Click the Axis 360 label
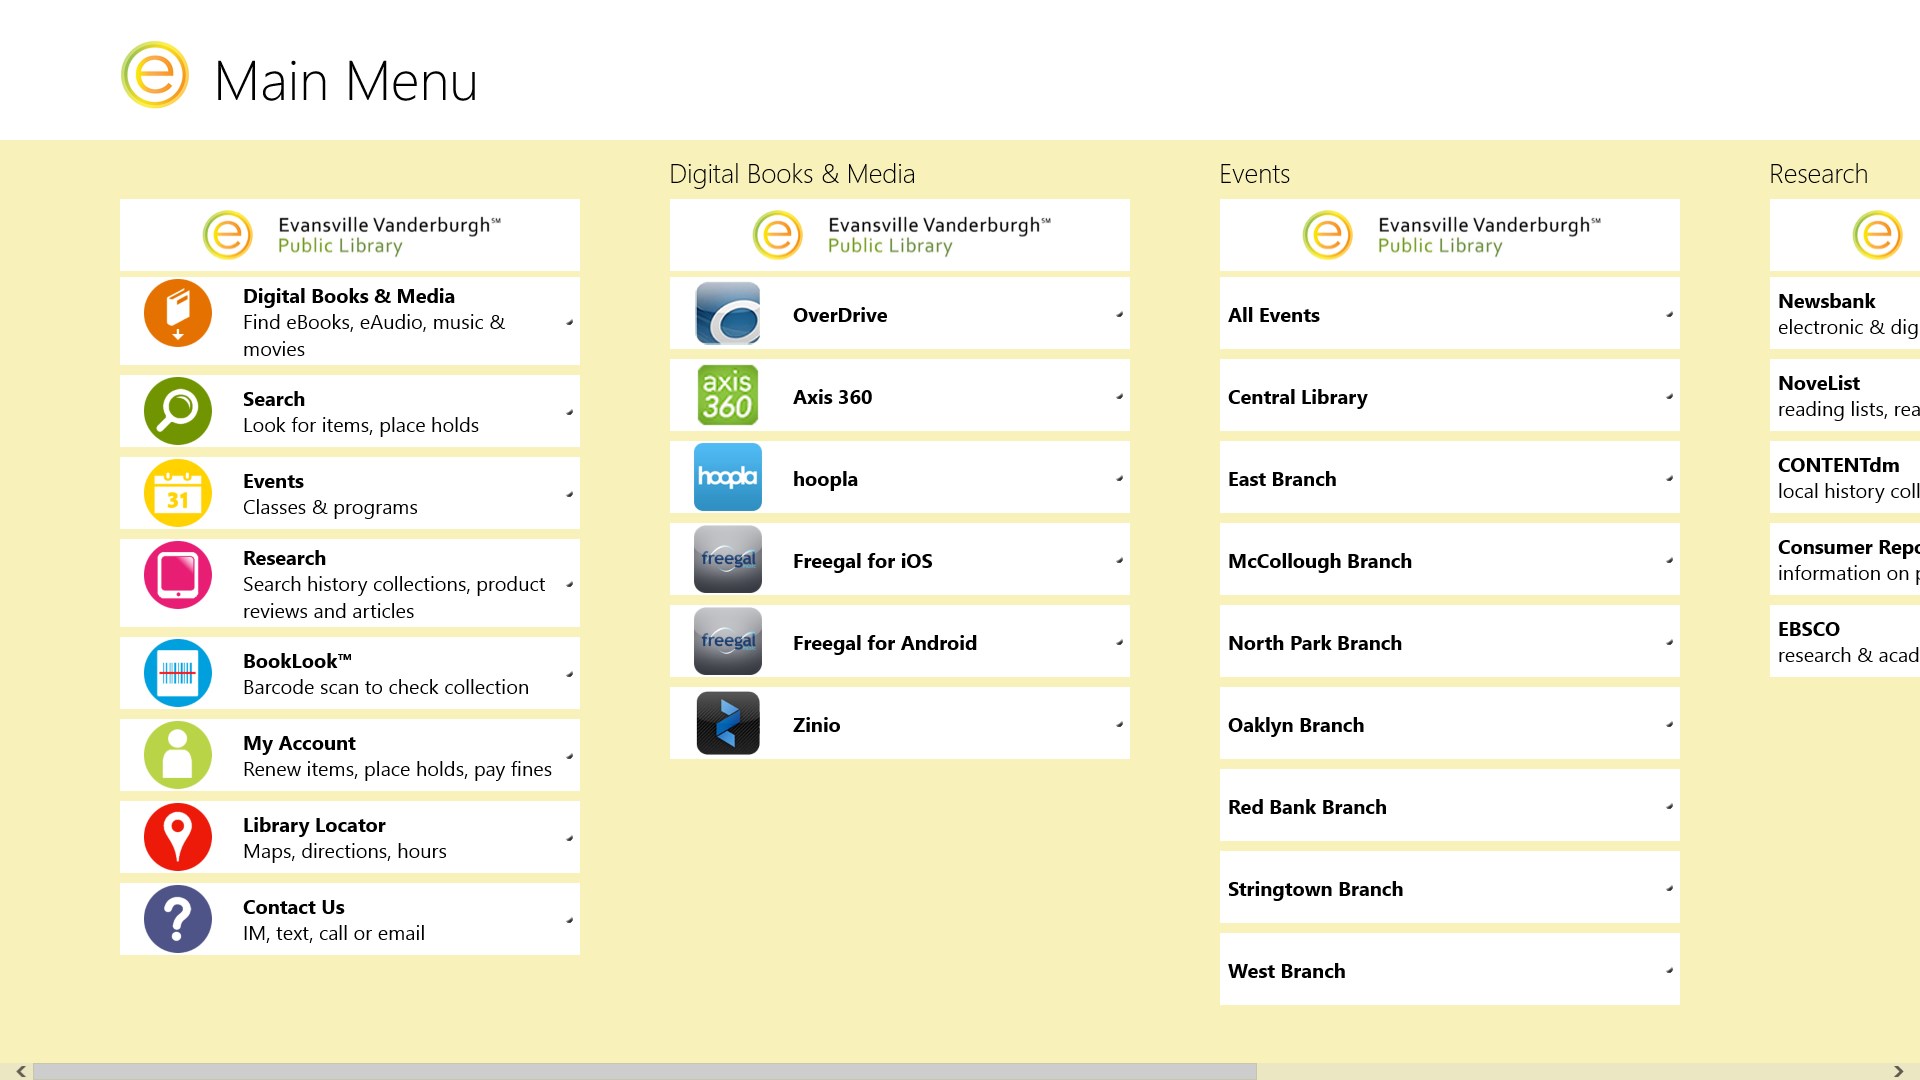The width and height of the screenshot is (1920, 1080). pos(832,397)
